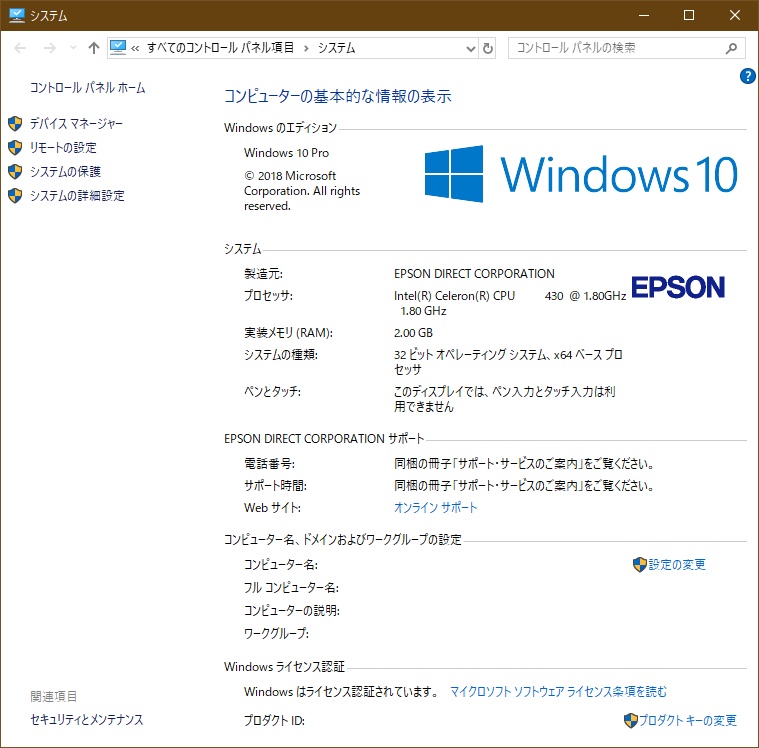Click the Forward navigation arrow
Viewport: 759px width, 748px height.
click(49, 48)
